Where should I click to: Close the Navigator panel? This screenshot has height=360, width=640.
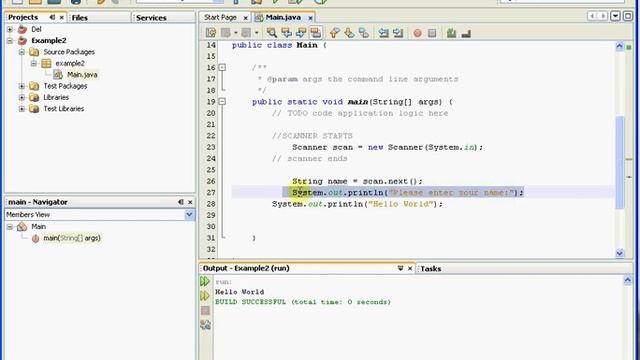coord(190,202)
